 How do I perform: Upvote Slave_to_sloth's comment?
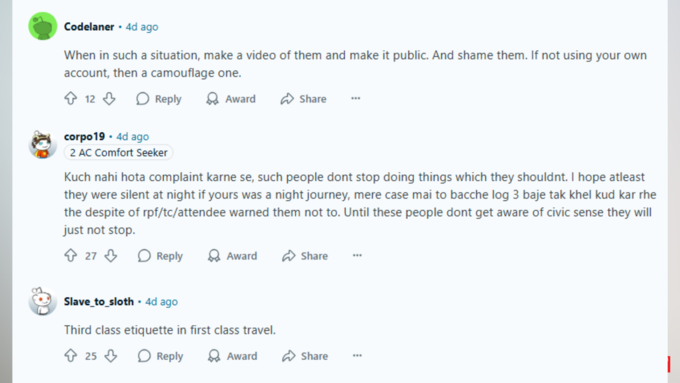[x=71, y=356]
